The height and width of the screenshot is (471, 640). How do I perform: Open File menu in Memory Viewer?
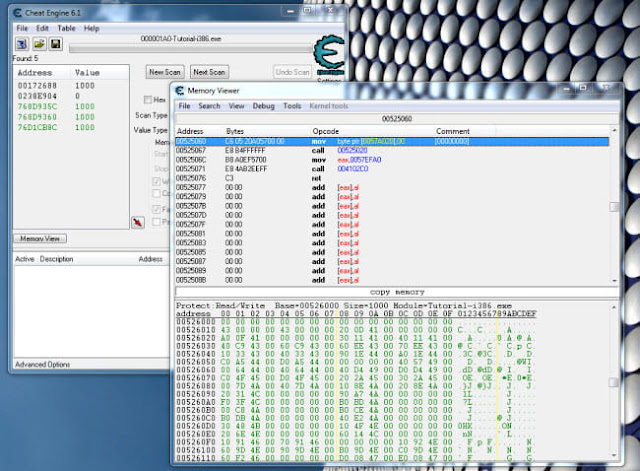click(184, 106)
